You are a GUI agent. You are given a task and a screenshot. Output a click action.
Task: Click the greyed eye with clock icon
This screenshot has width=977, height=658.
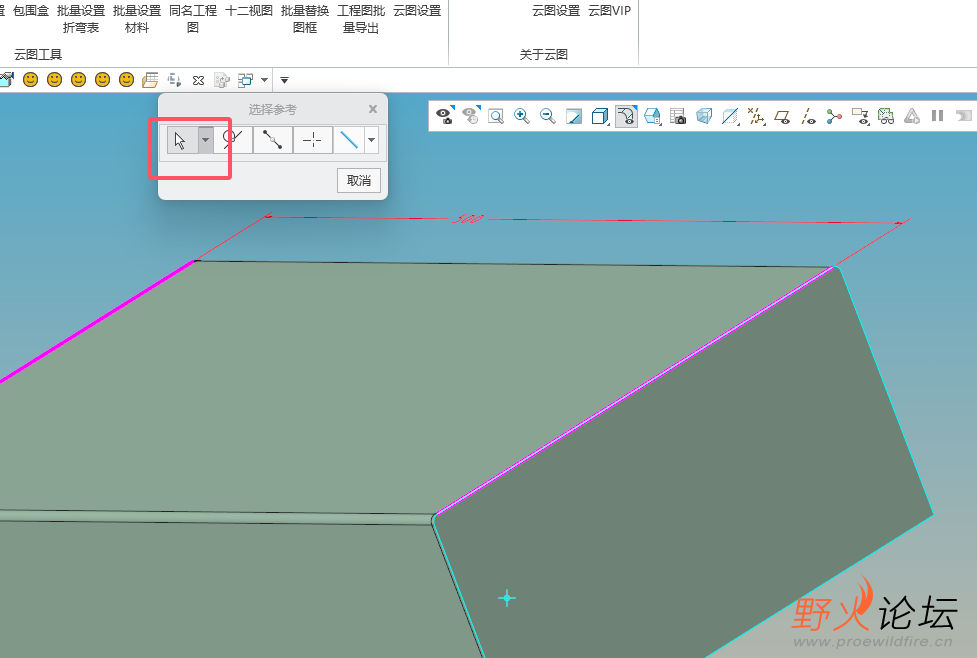point(471,115)
